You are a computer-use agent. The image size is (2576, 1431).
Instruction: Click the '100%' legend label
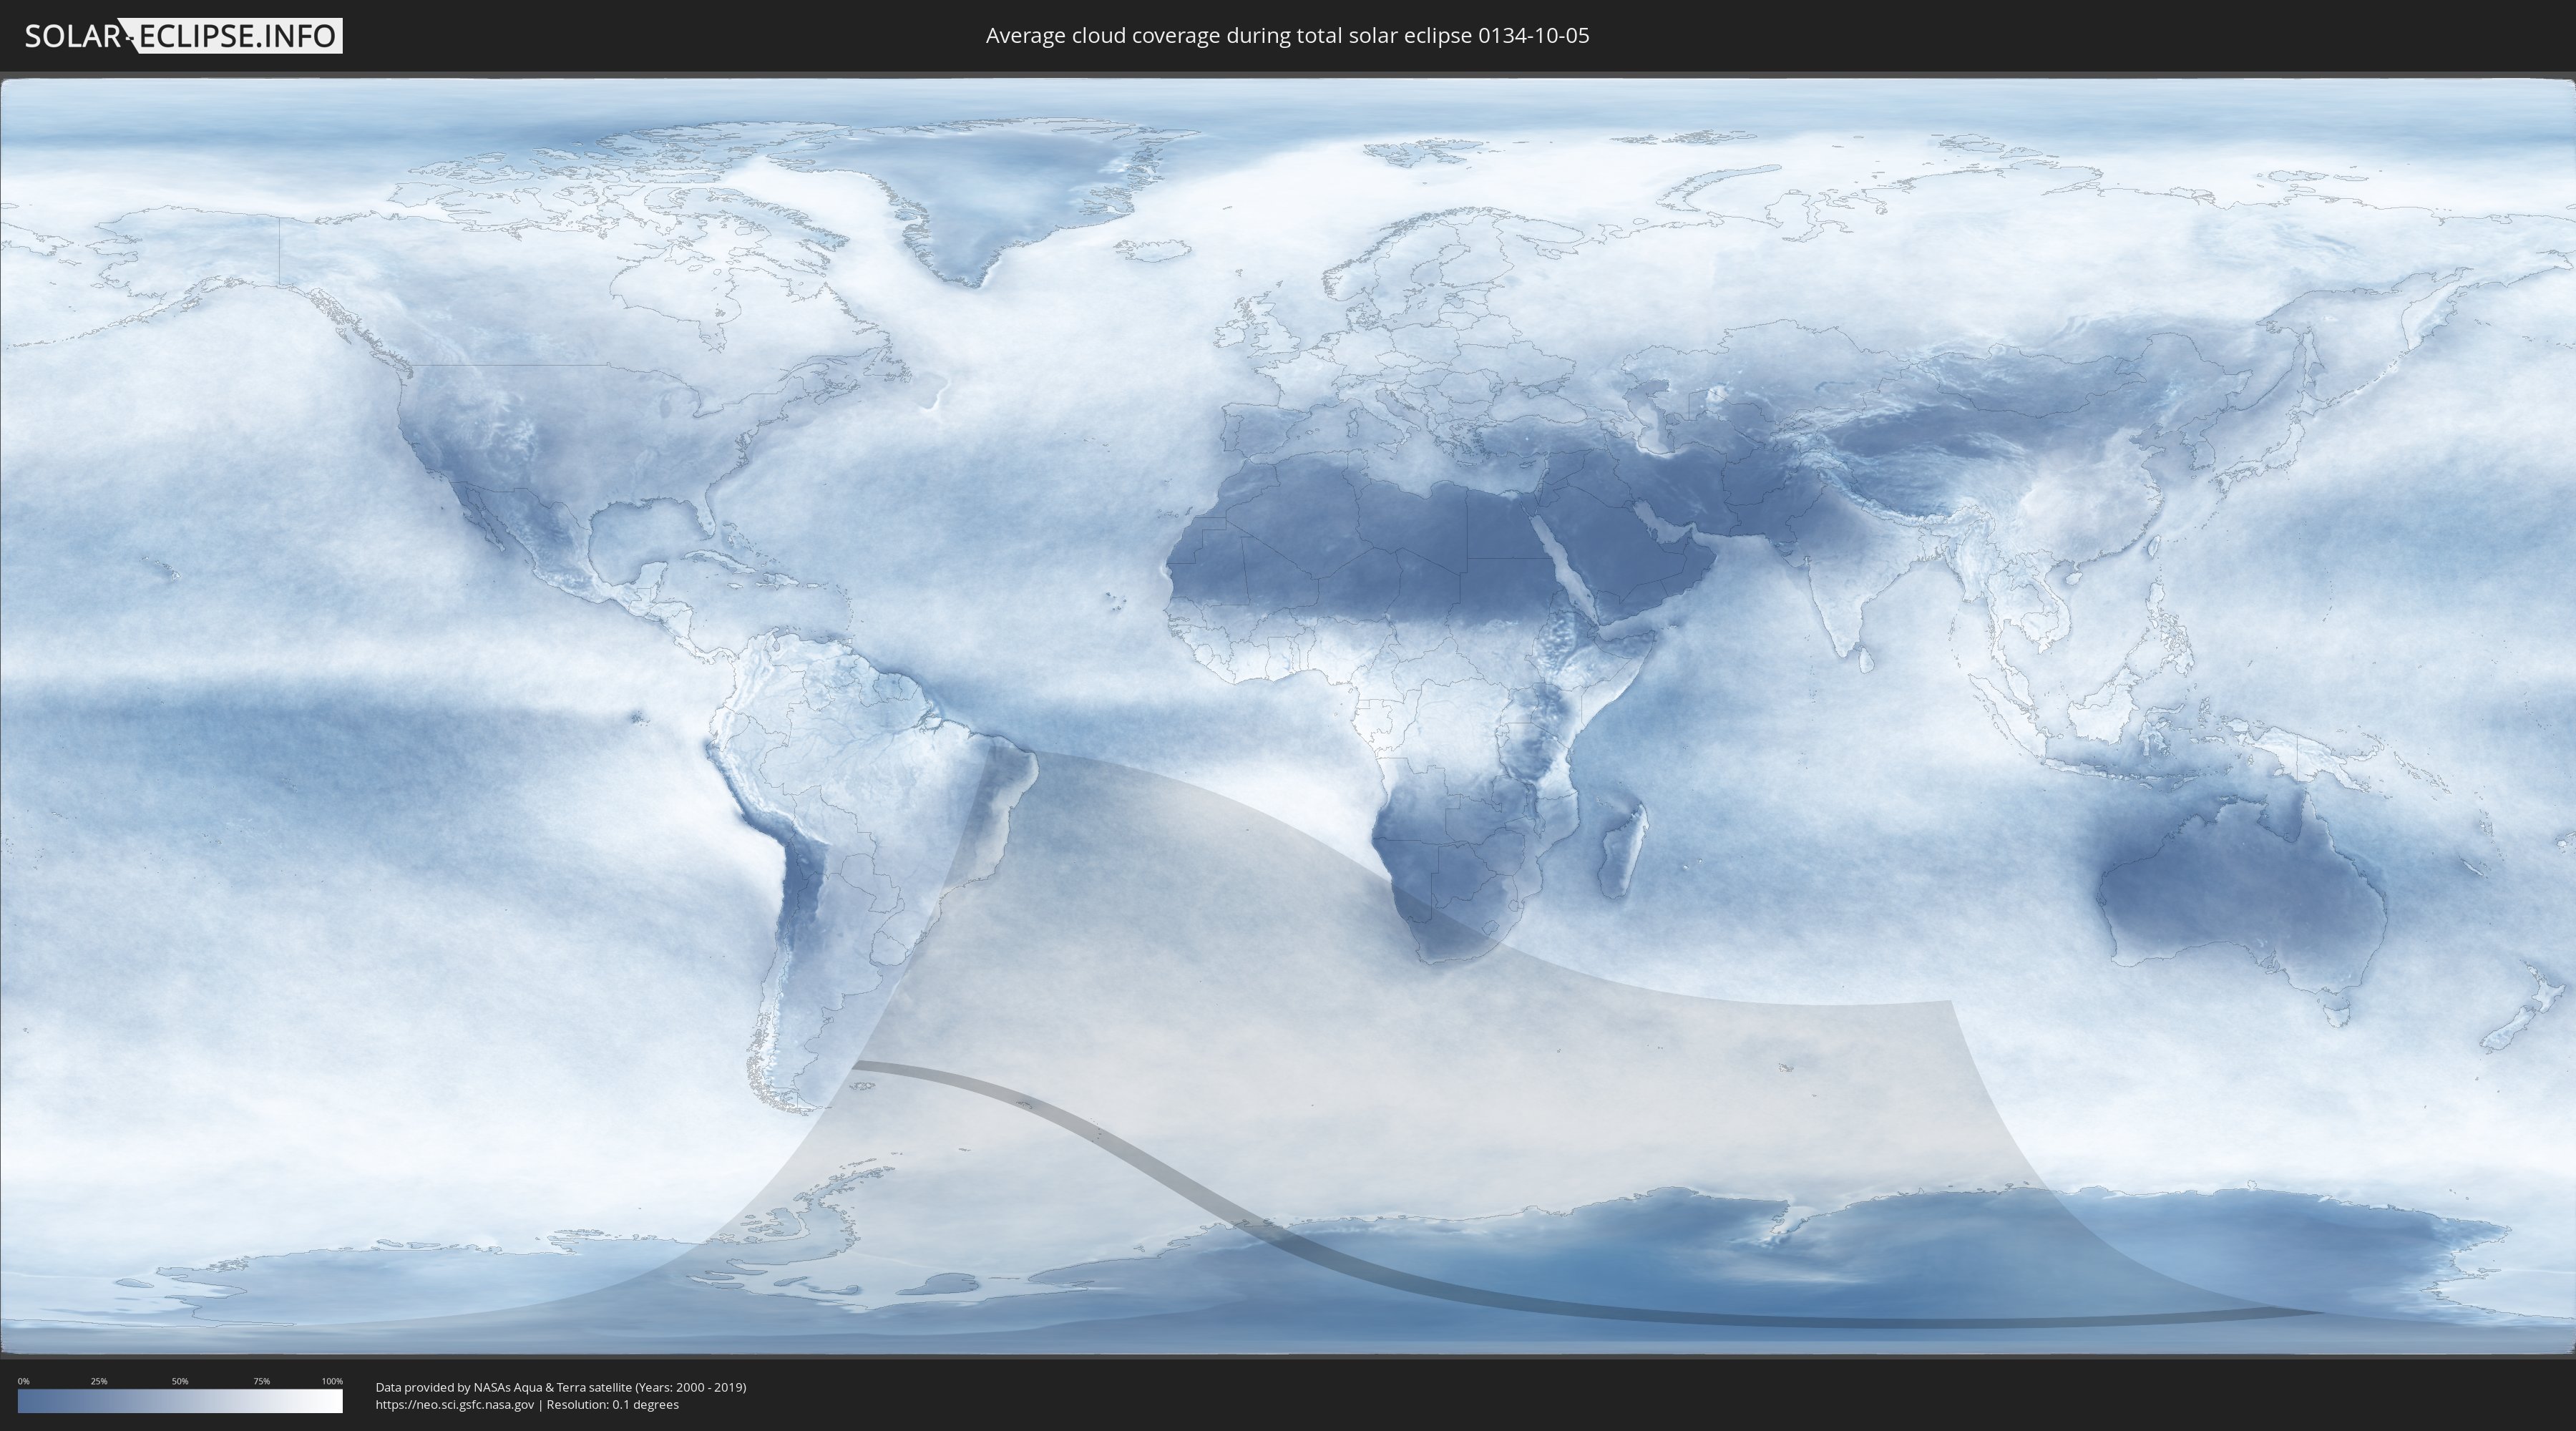[332, 1381]
